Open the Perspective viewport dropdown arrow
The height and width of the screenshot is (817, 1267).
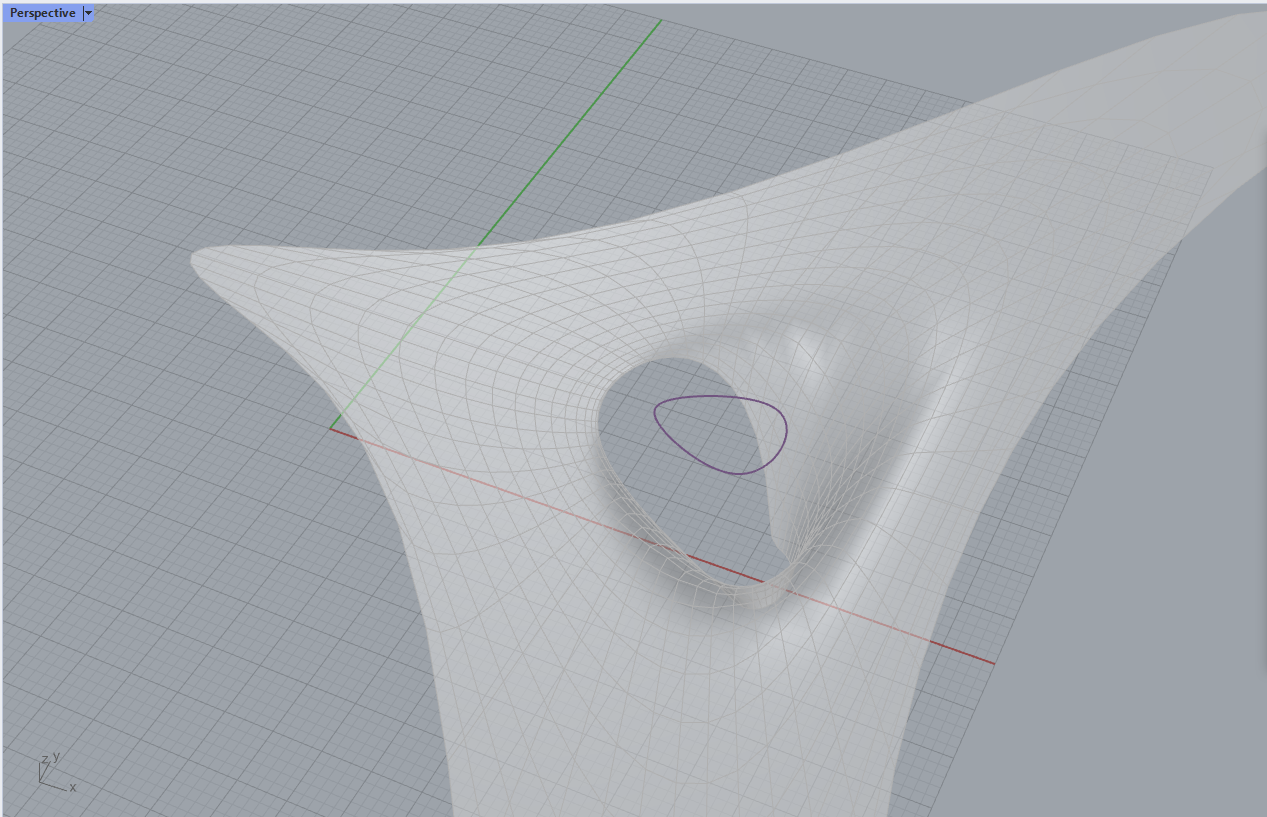point(88,13)
